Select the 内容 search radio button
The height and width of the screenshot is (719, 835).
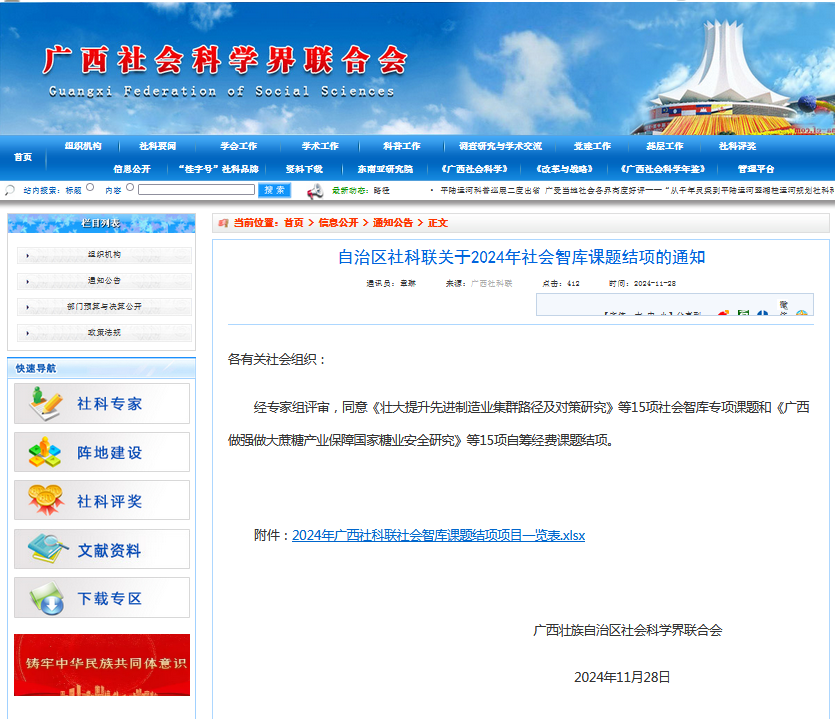pyautogui.click(x=129, y=187)
